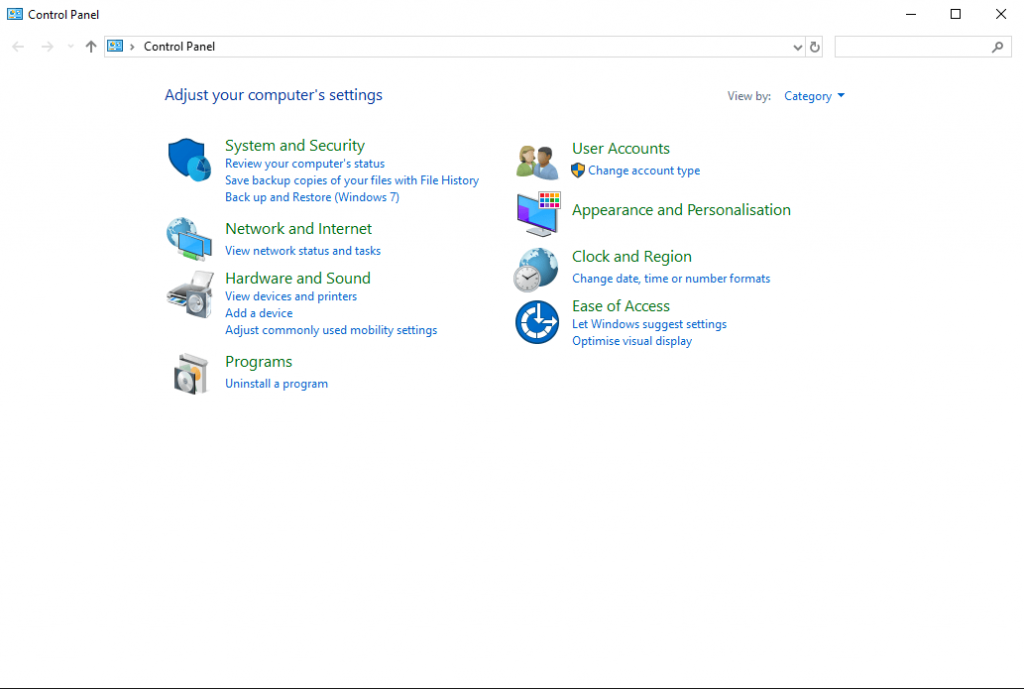The image size is (1024, 689).
Task: Open the User Accounts people icon
Action: pos(537,162)
